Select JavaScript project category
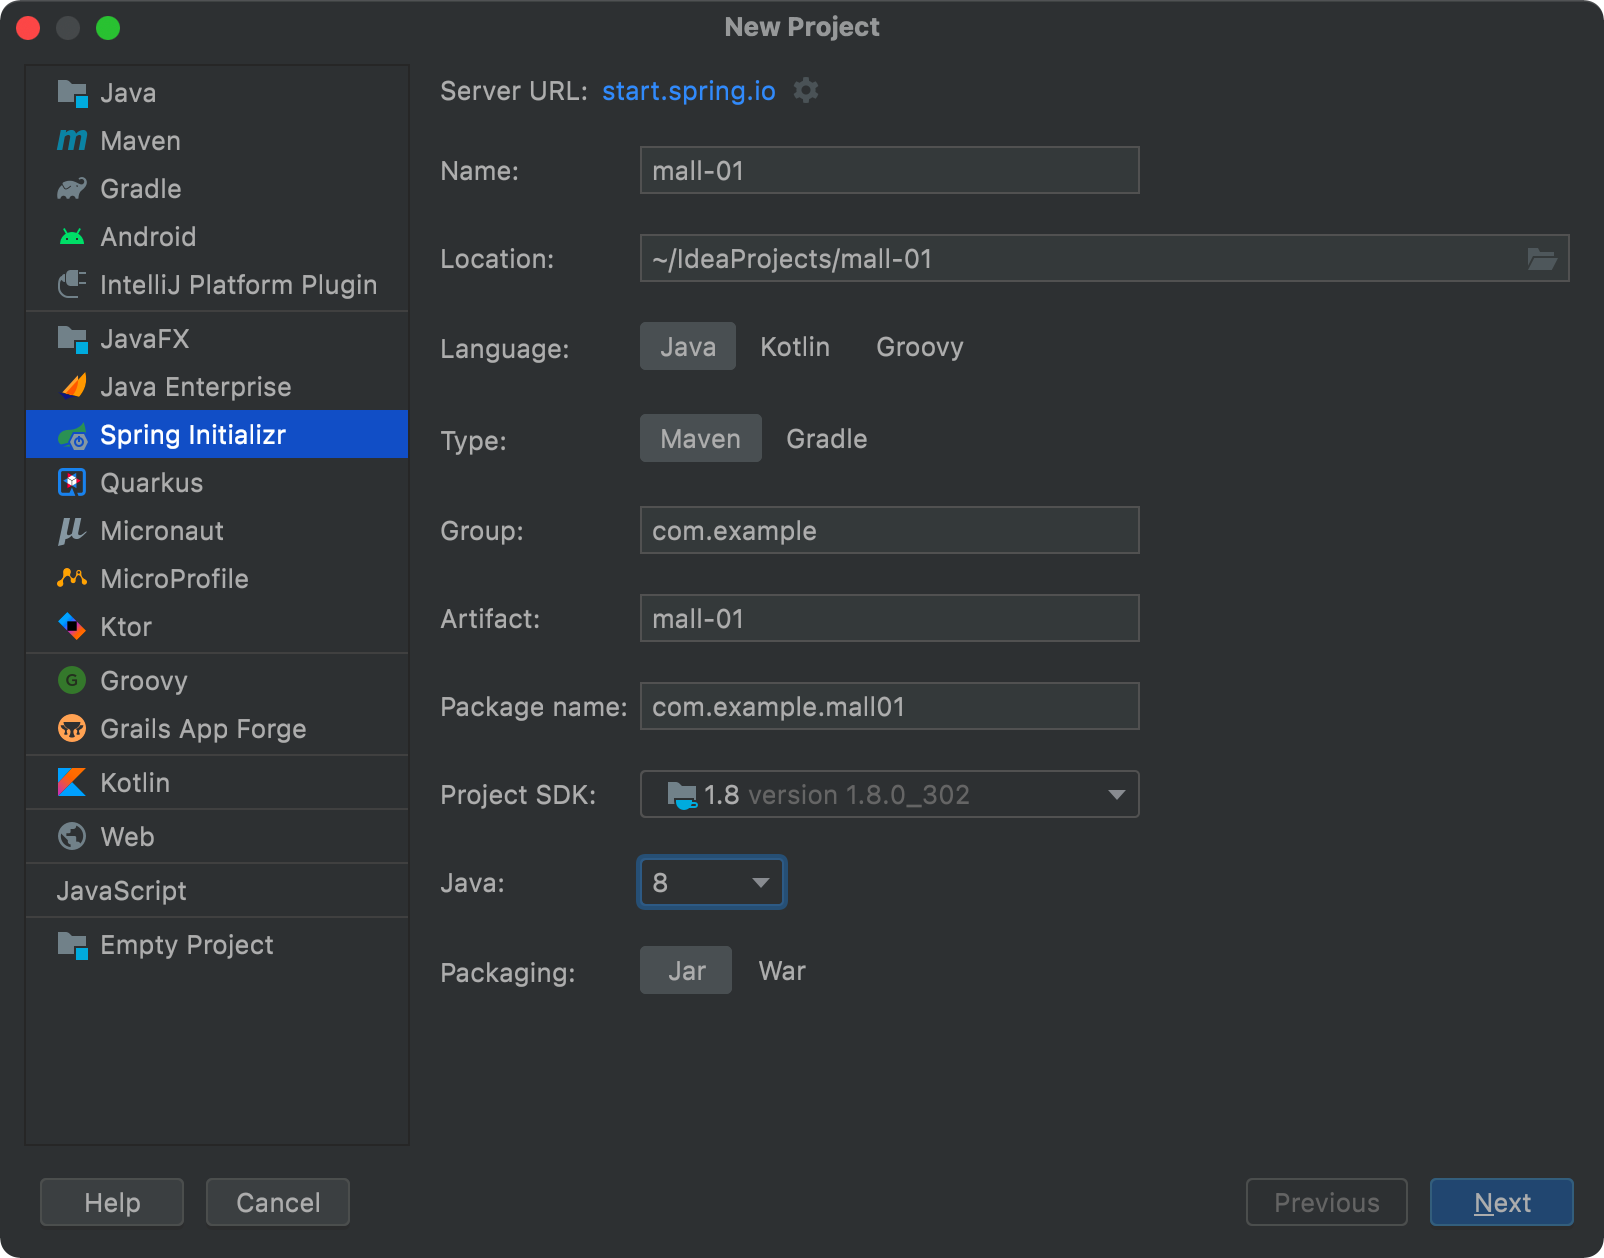 pyautogui.click(x=121, y=891)
